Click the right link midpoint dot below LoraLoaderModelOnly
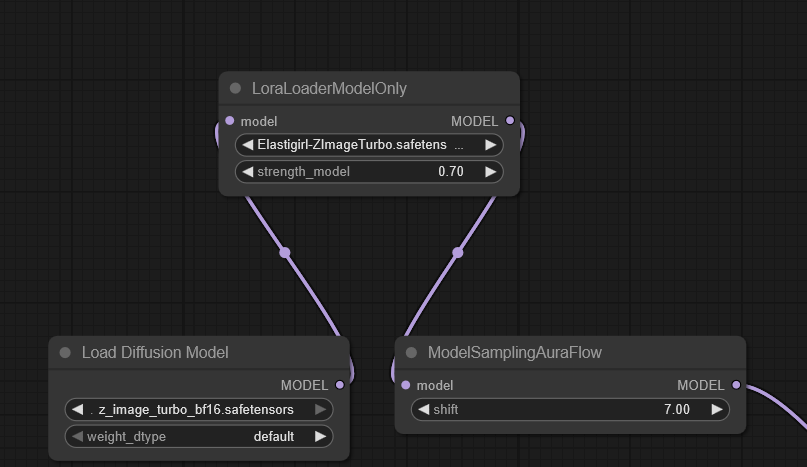807x467 pixels. pyautogui.click(x=458, y=252)
